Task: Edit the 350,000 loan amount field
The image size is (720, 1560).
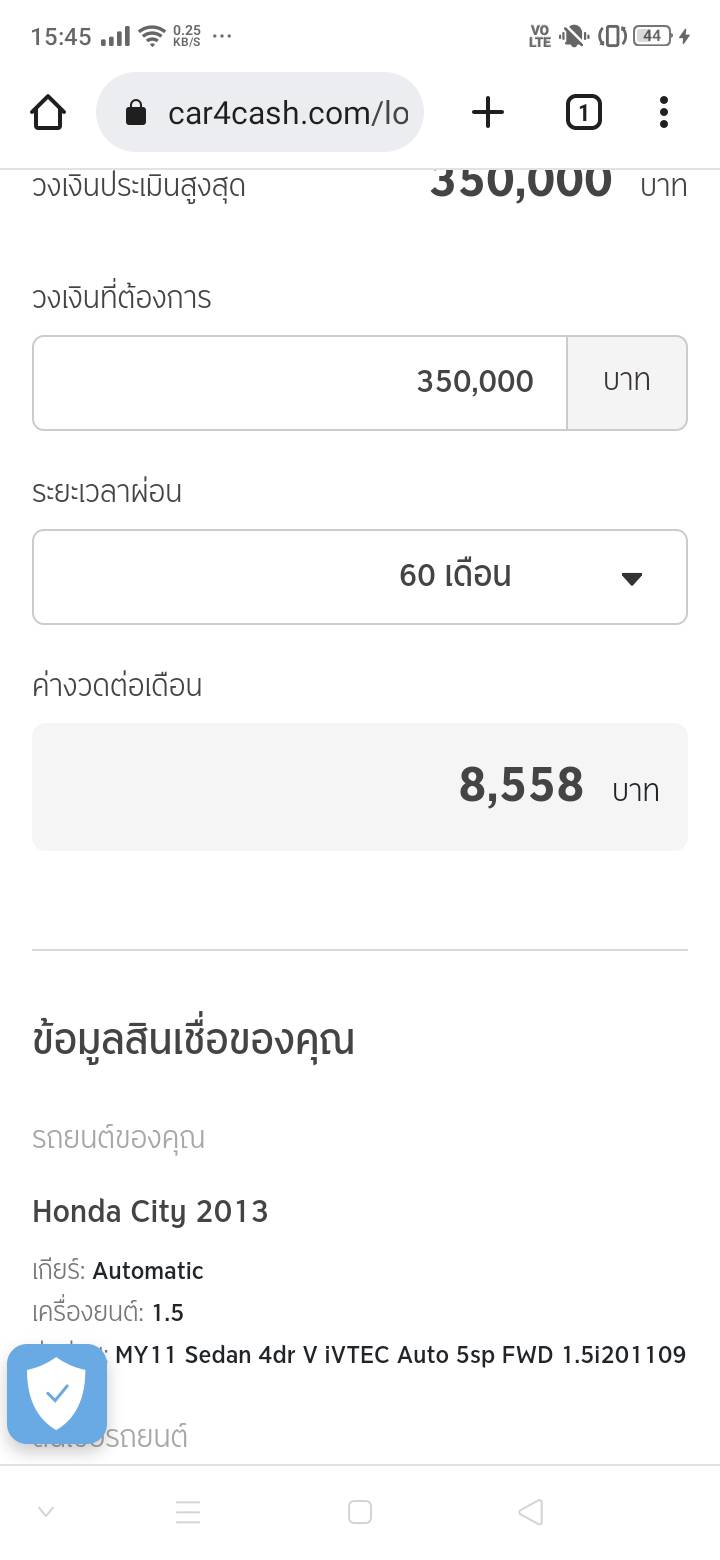Action: (x=300, y=382)
